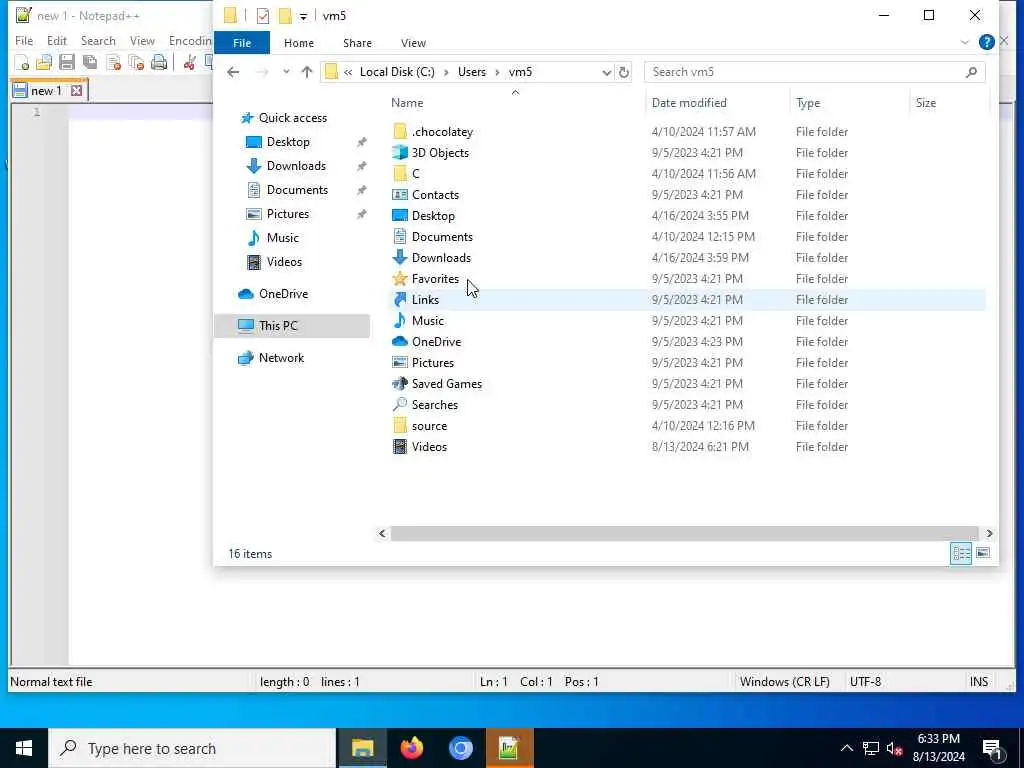Image resolution: width=1024 pixels, height=768 pixels.
Task: Go back in Explorer navigation
Action: pyautogui.click(x=233, y=72)
